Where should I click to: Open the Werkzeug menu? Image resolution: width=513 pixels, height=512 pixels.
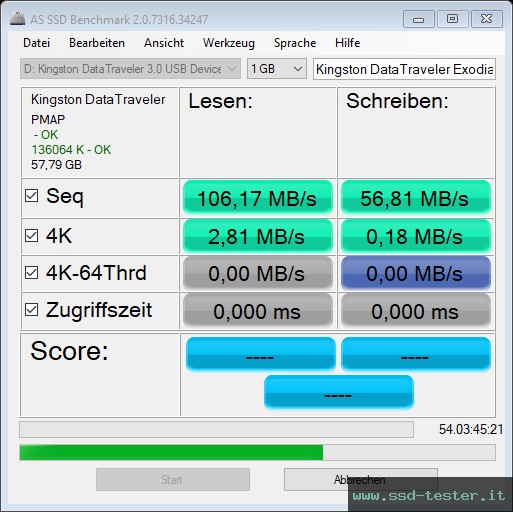click(229, 43)
